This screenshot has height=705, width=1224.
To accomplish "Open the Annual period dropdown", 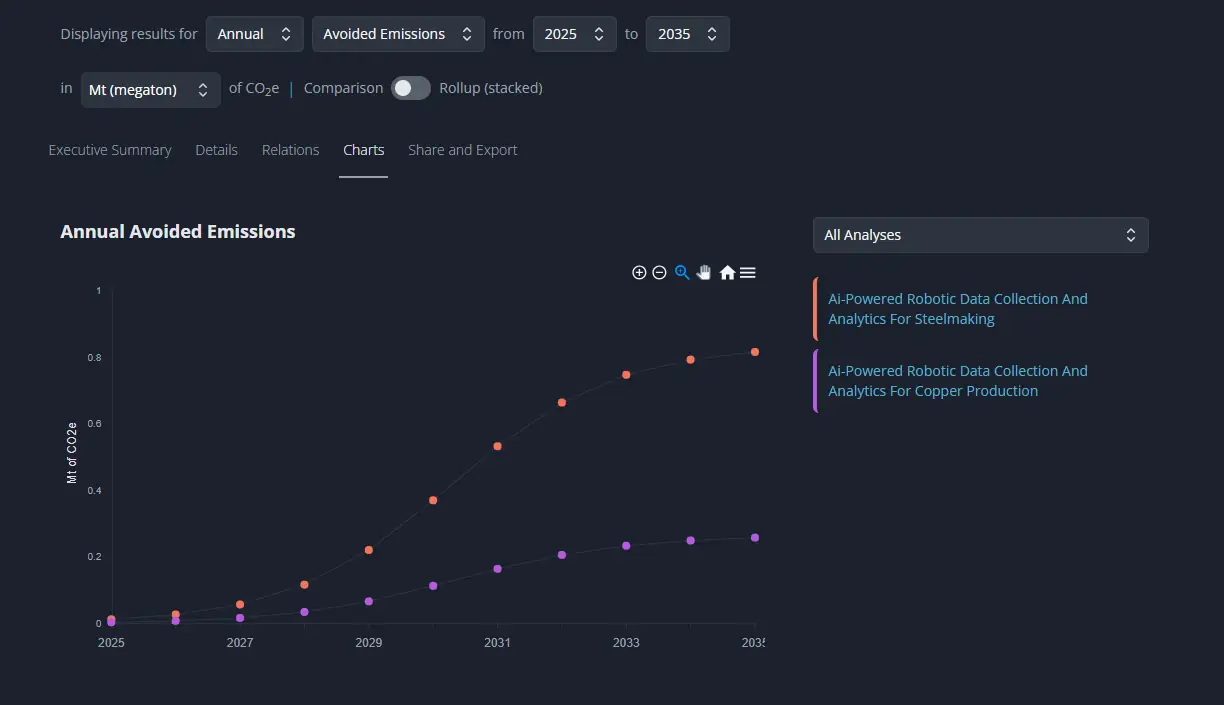I will 254,34.
